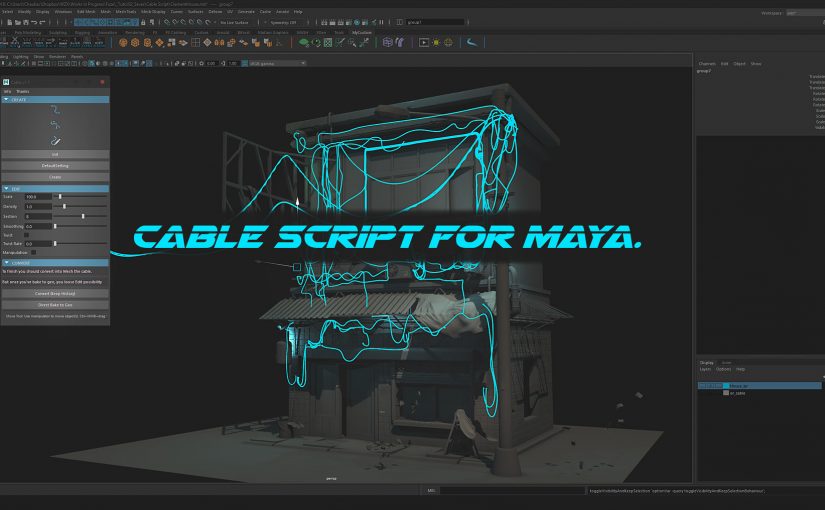Click the Undo arrow icon
This screenshot has width=825, height=510.
(x=34, y=22)
